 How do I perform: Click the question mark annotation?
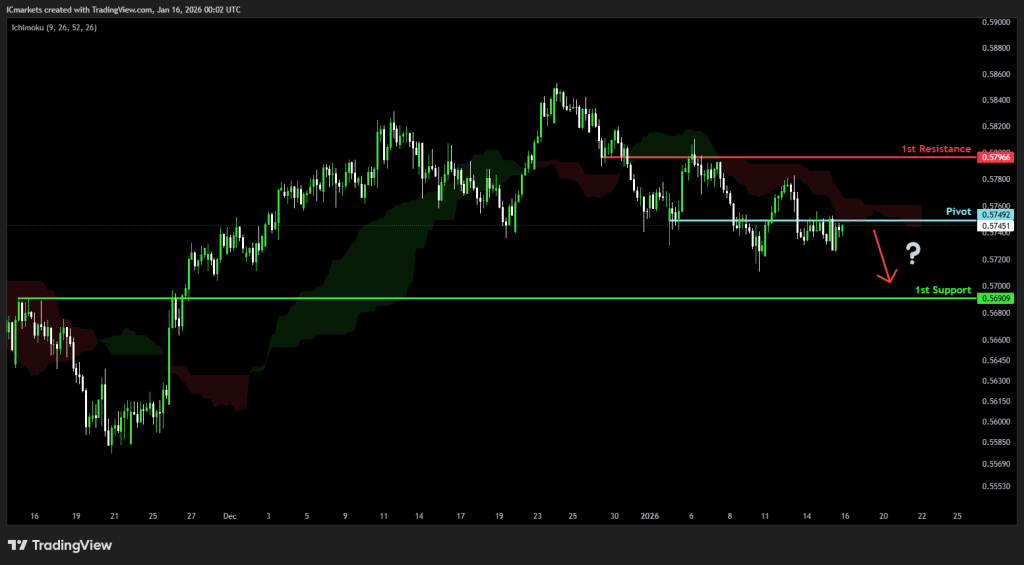[x=912, y=254]
